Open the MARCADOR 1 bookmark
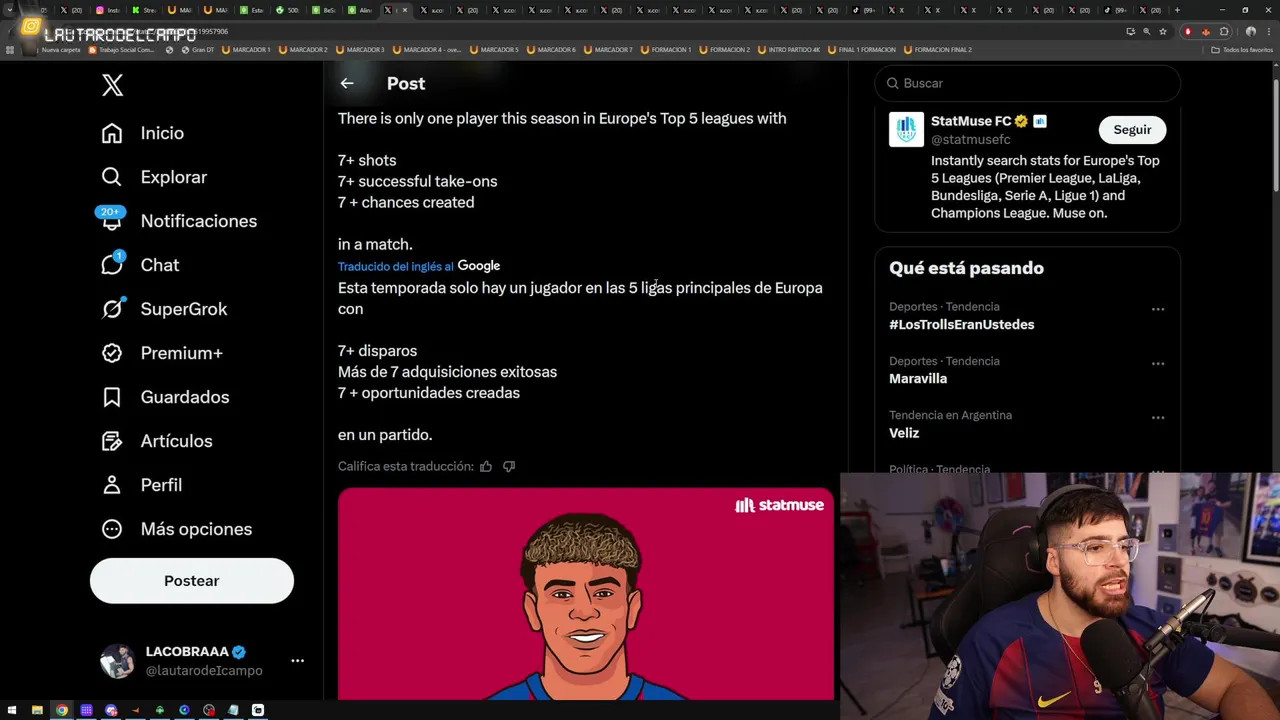Screen dimensions: 1280x720 pyautogui.click(x=245, y=49)
